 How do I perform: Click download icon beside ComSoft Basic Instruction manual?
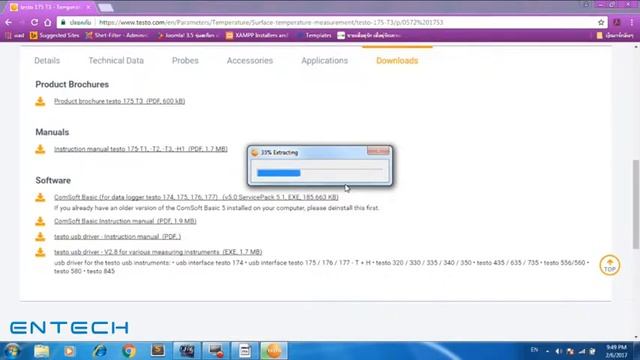40,221
